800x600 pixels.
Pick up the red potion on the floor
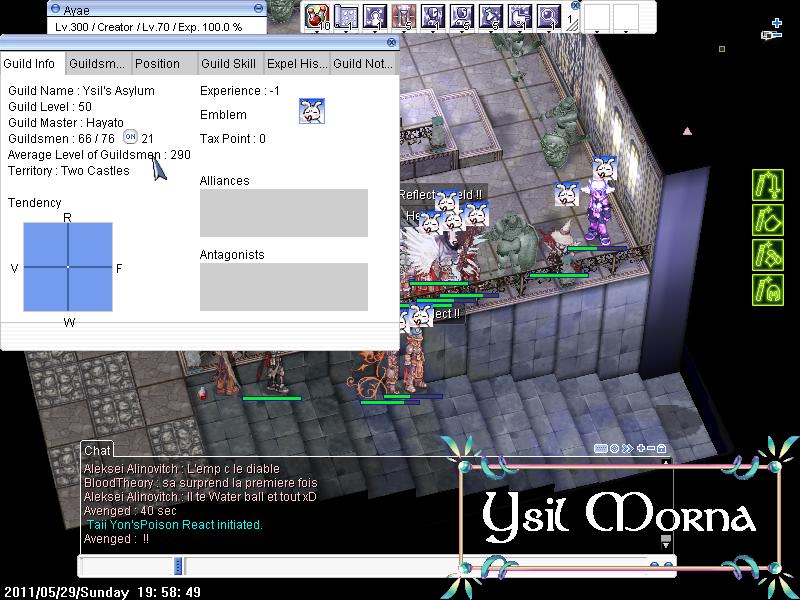[x=203, y=393]
